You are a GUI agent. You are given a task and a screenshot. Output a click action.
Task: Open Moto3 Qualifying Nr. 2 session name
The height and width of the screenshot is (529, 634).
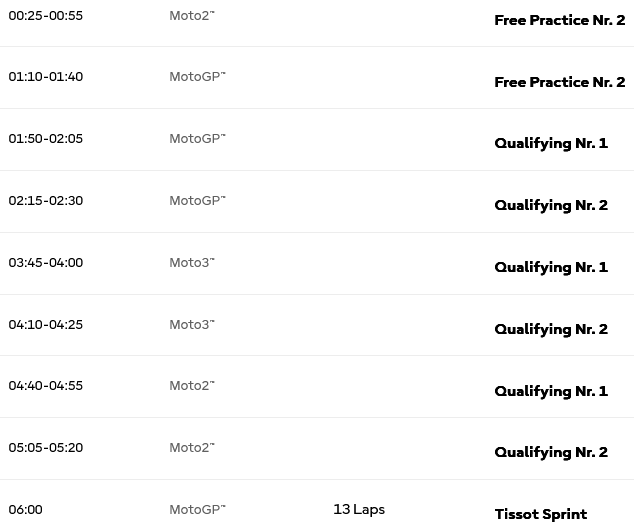tap(551, 329)
